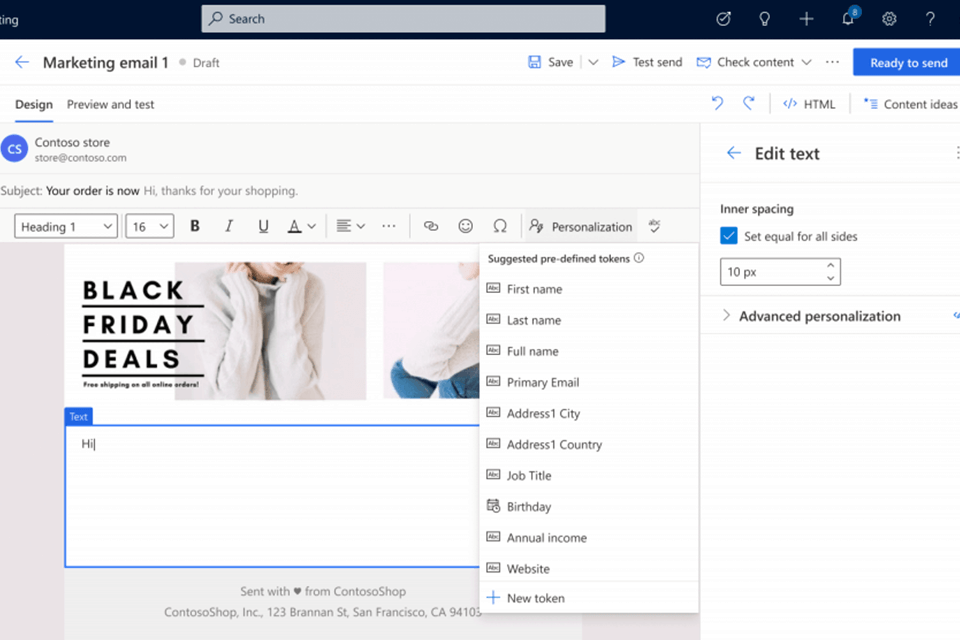Apply Underline formatting
The height and width of the screenshot is (640, 960).
(263, 226)
